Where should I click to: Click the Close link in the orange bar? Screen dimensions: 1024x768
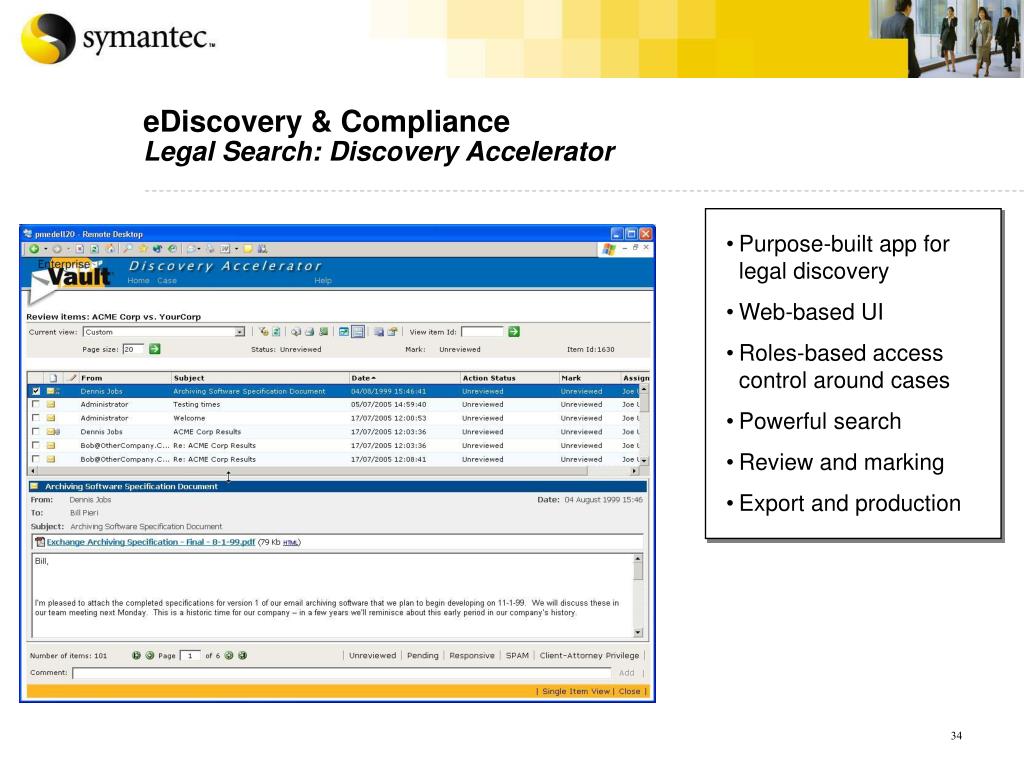[x=630, y=691]
